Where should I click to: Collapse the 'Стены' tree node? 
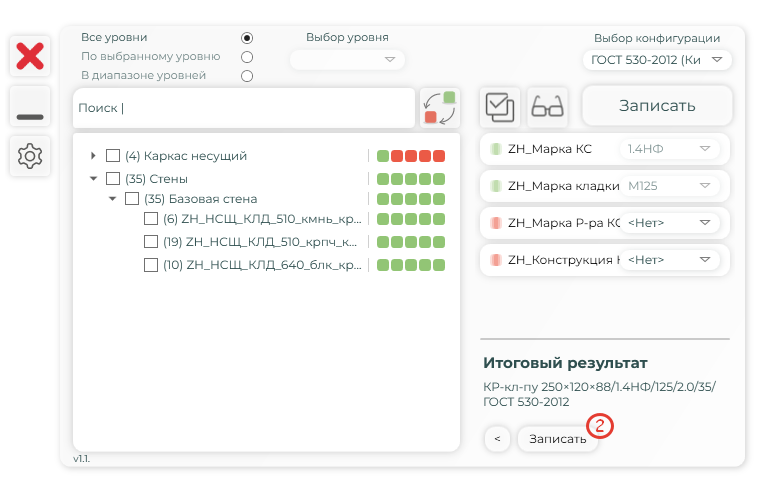(x=93, y=178)
